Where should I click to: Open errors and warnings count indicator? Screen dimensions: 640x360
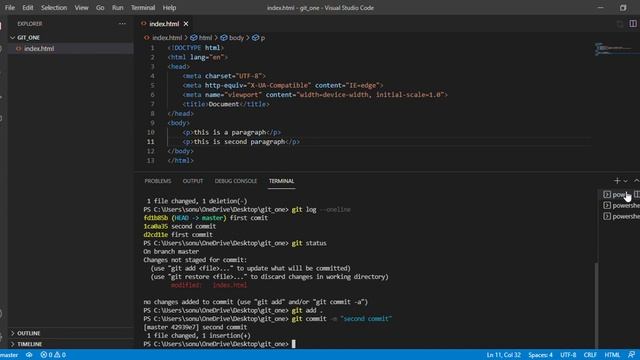coord(53,355)
